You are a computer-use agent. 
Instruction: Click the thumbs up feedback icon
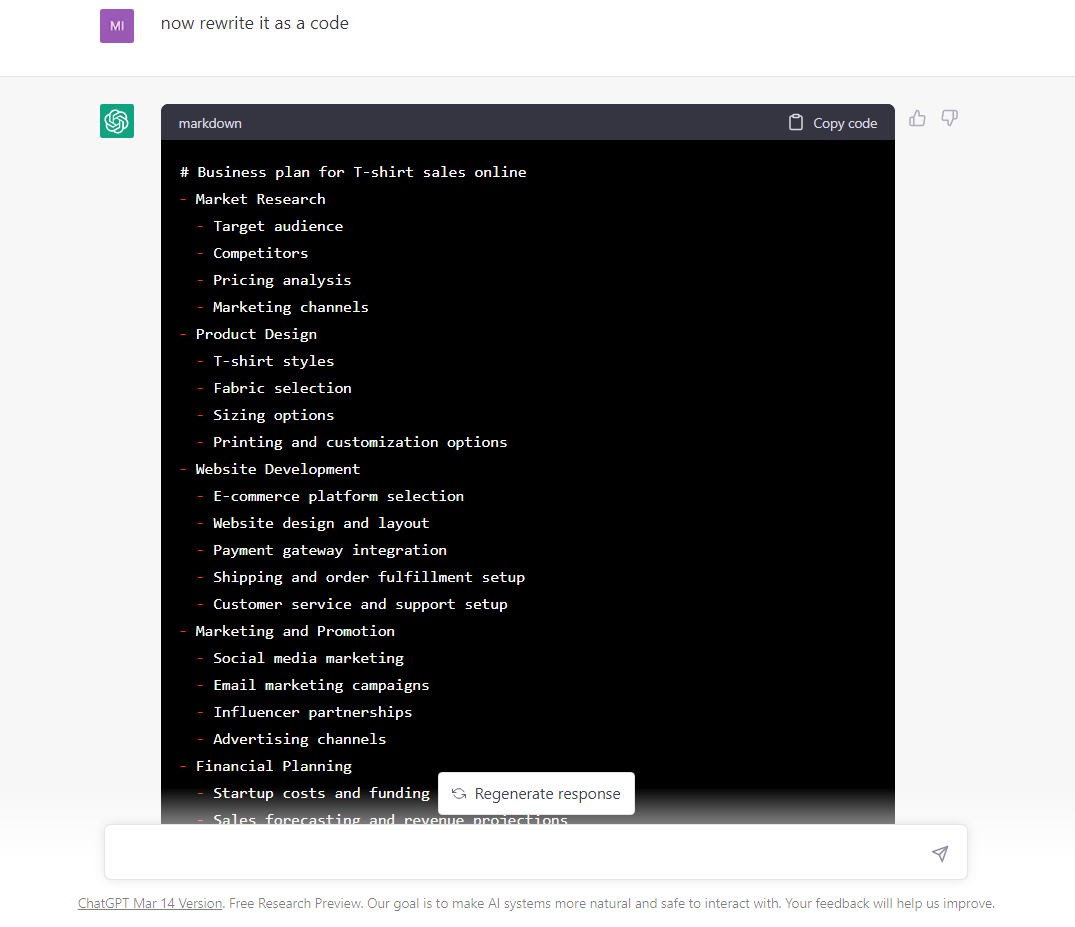pos(917,119)
